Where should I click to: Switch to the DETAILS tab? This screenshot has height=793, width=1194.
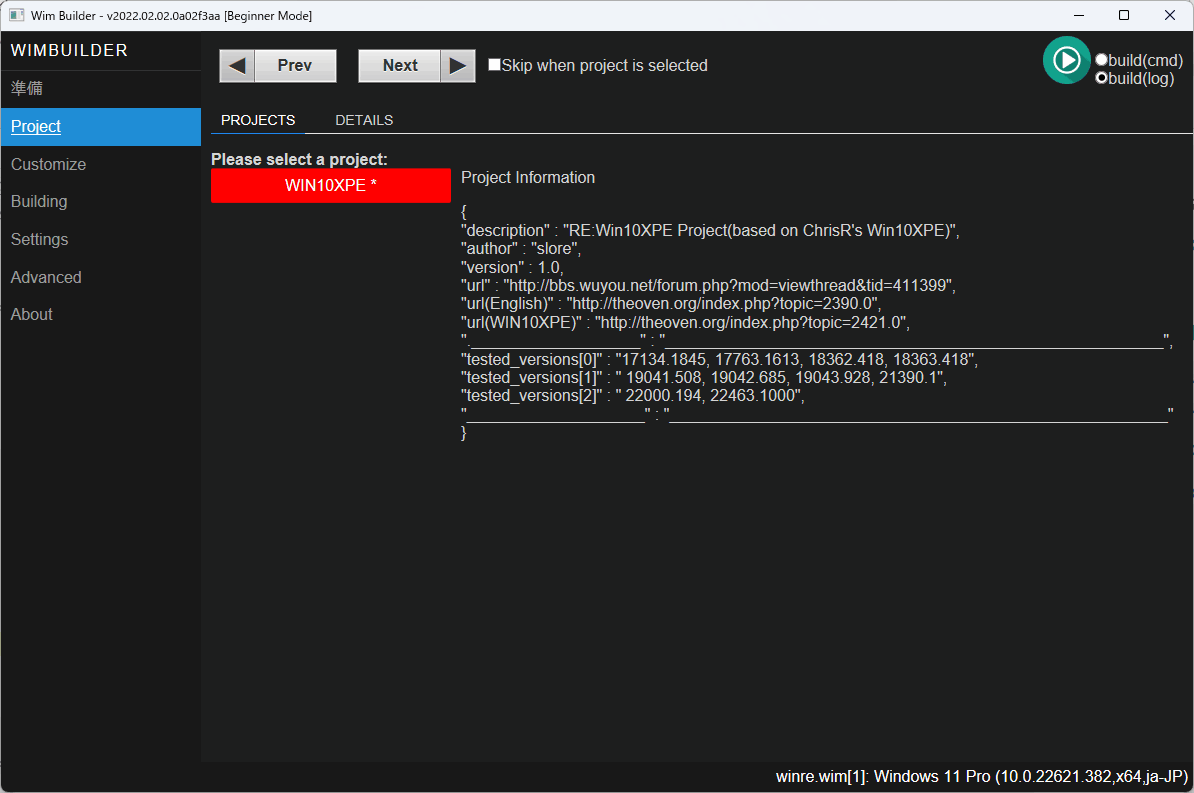(x=364, y=119)
